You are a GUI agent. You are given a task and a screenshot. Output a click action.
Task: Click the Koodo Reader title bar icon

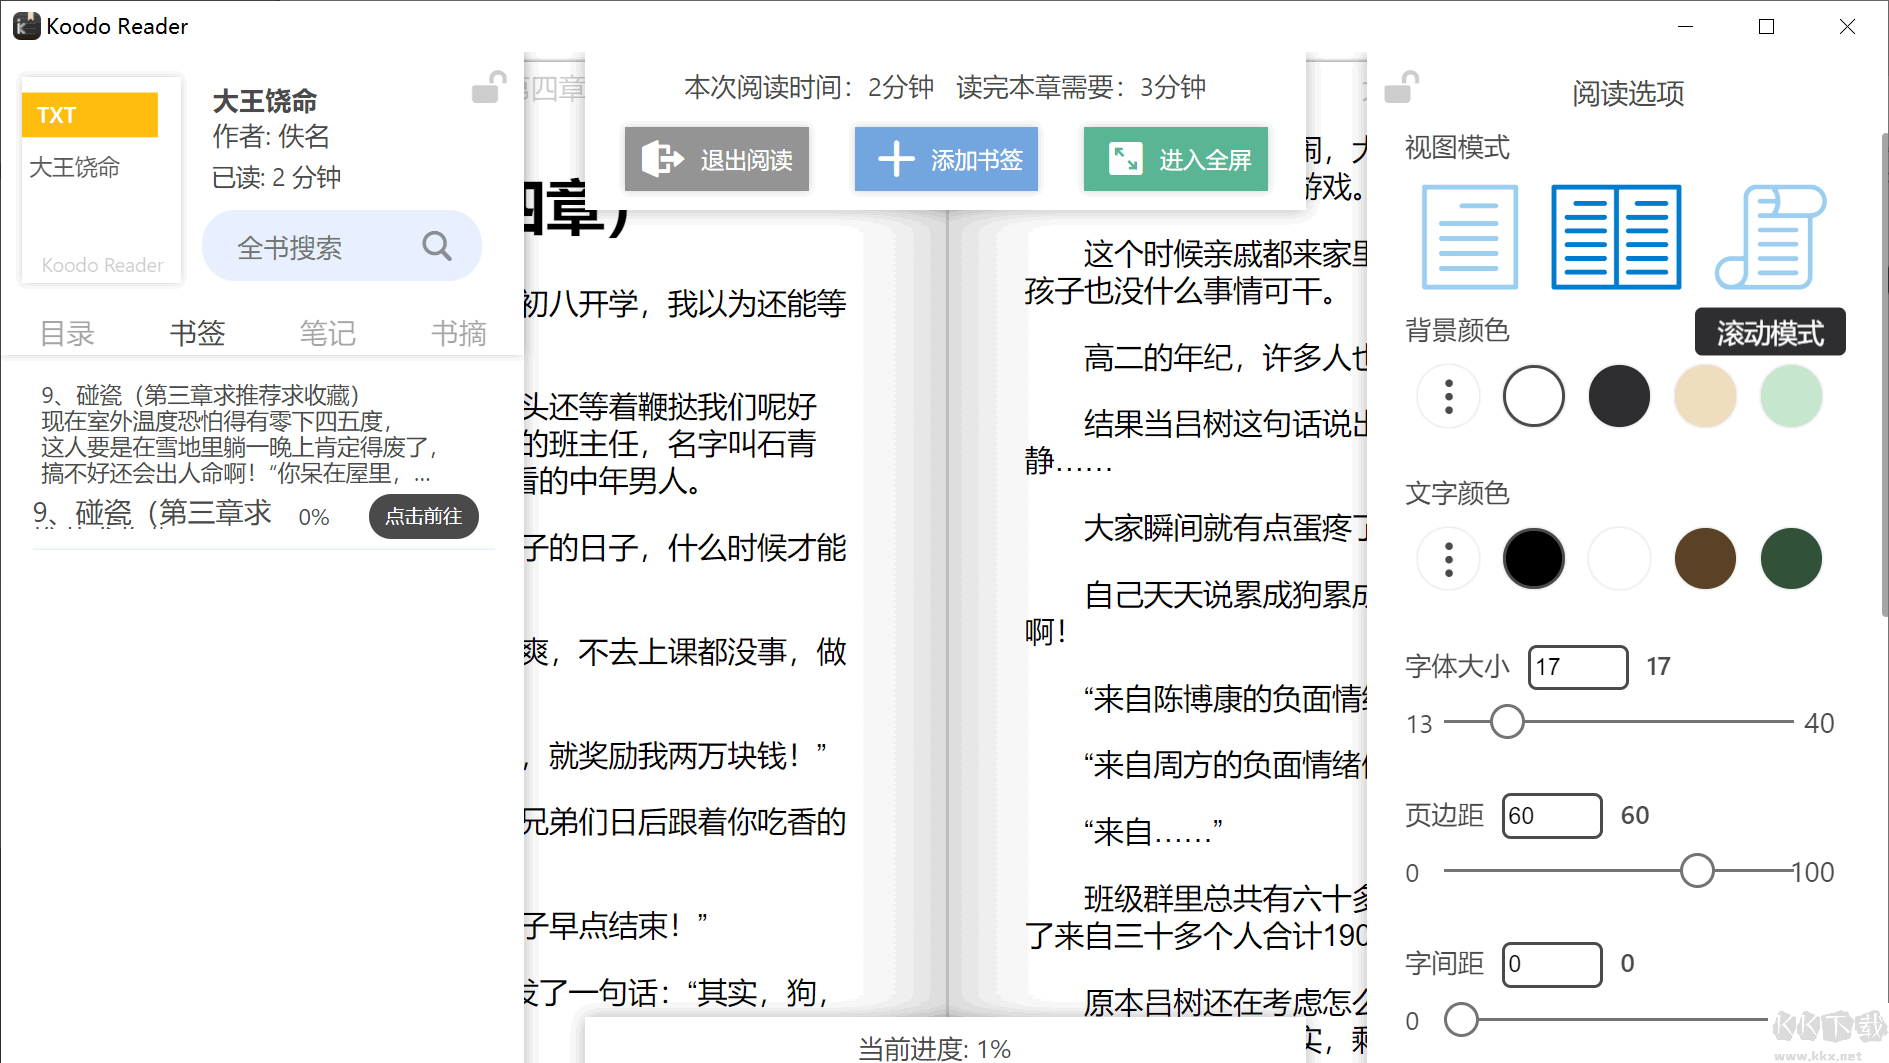(26, 25)
